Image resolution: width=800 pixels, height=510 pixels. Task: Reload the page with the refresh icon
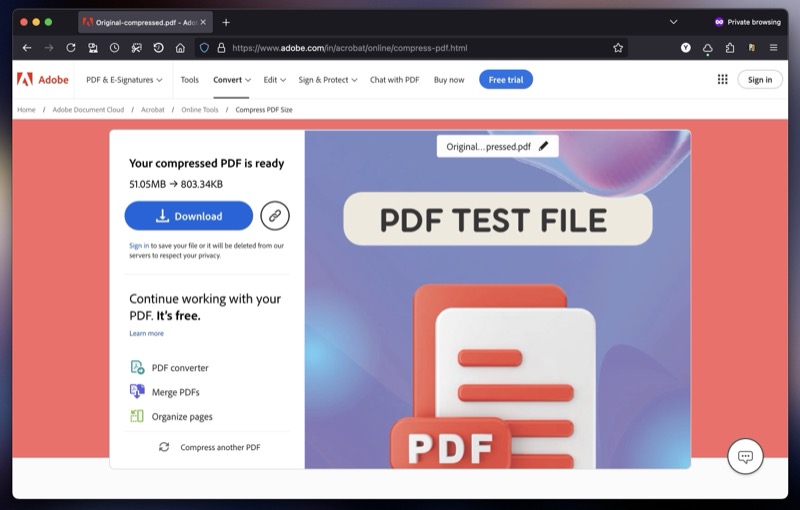tap(71, 48)
